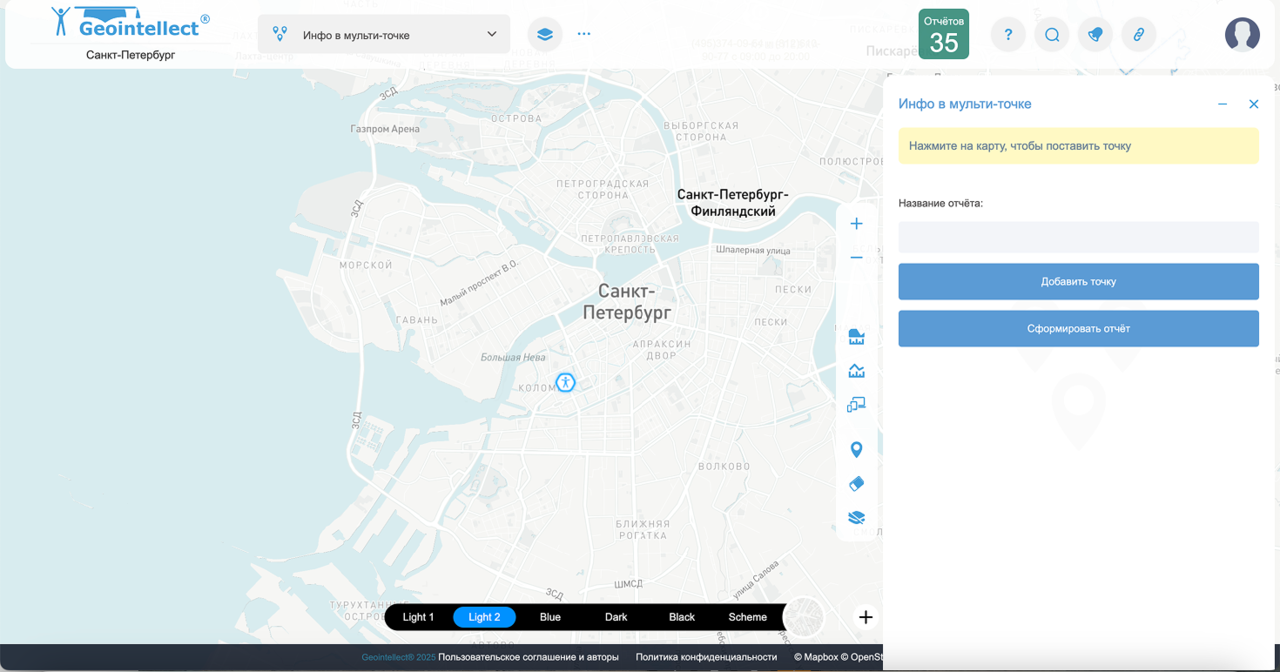1280x672 pixels.
Task: Select the Dark map style
Action: [616, 617]
